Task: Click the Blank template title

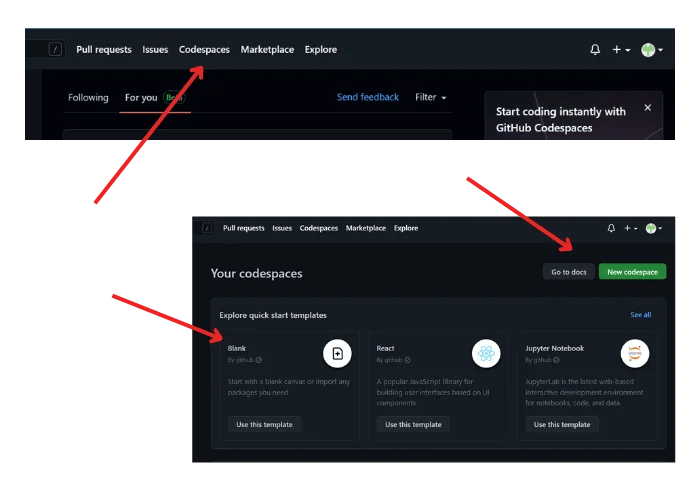Action: click(237, 348)
